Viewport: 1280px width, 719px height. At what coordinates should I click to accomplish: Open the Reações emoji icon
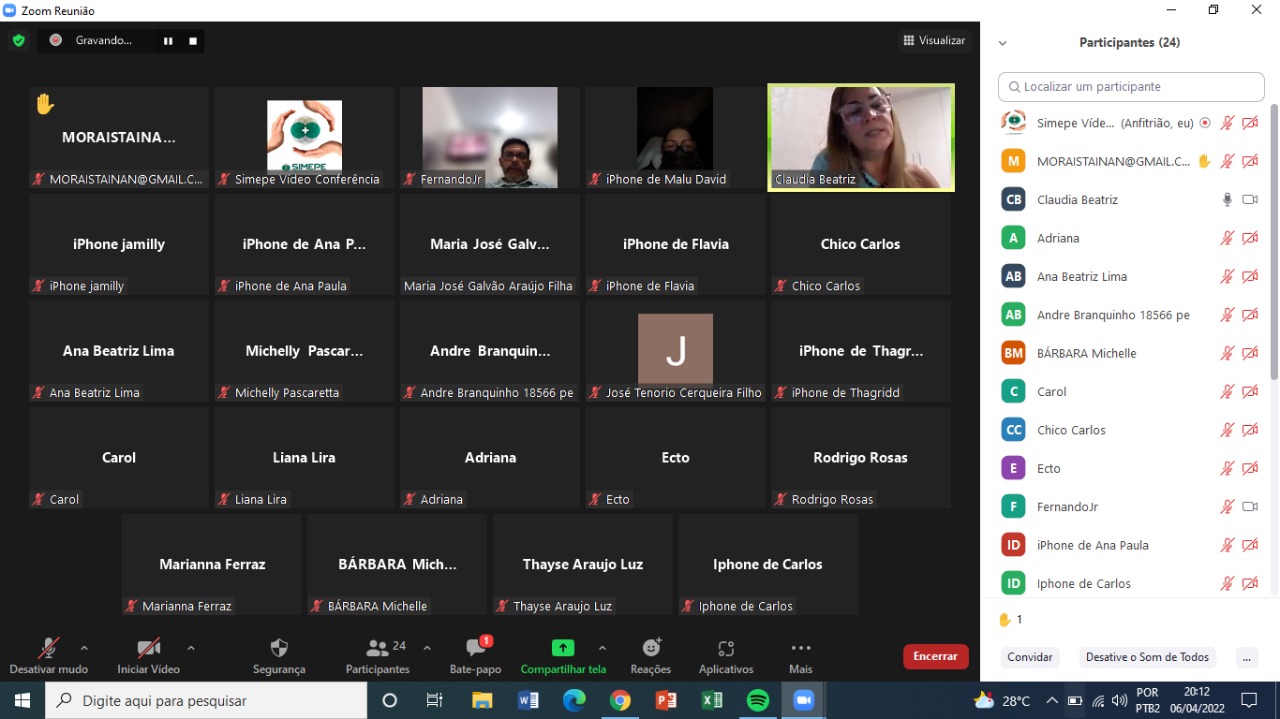tap(651, 649)
